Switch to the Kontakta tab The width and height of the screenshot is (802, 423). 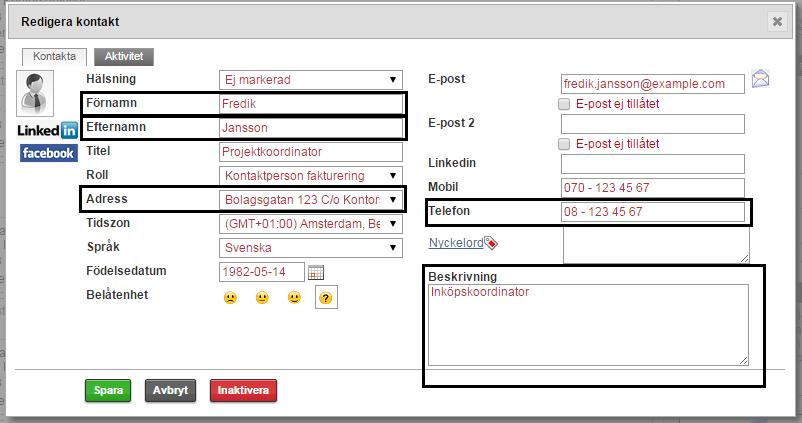point(54,56)
